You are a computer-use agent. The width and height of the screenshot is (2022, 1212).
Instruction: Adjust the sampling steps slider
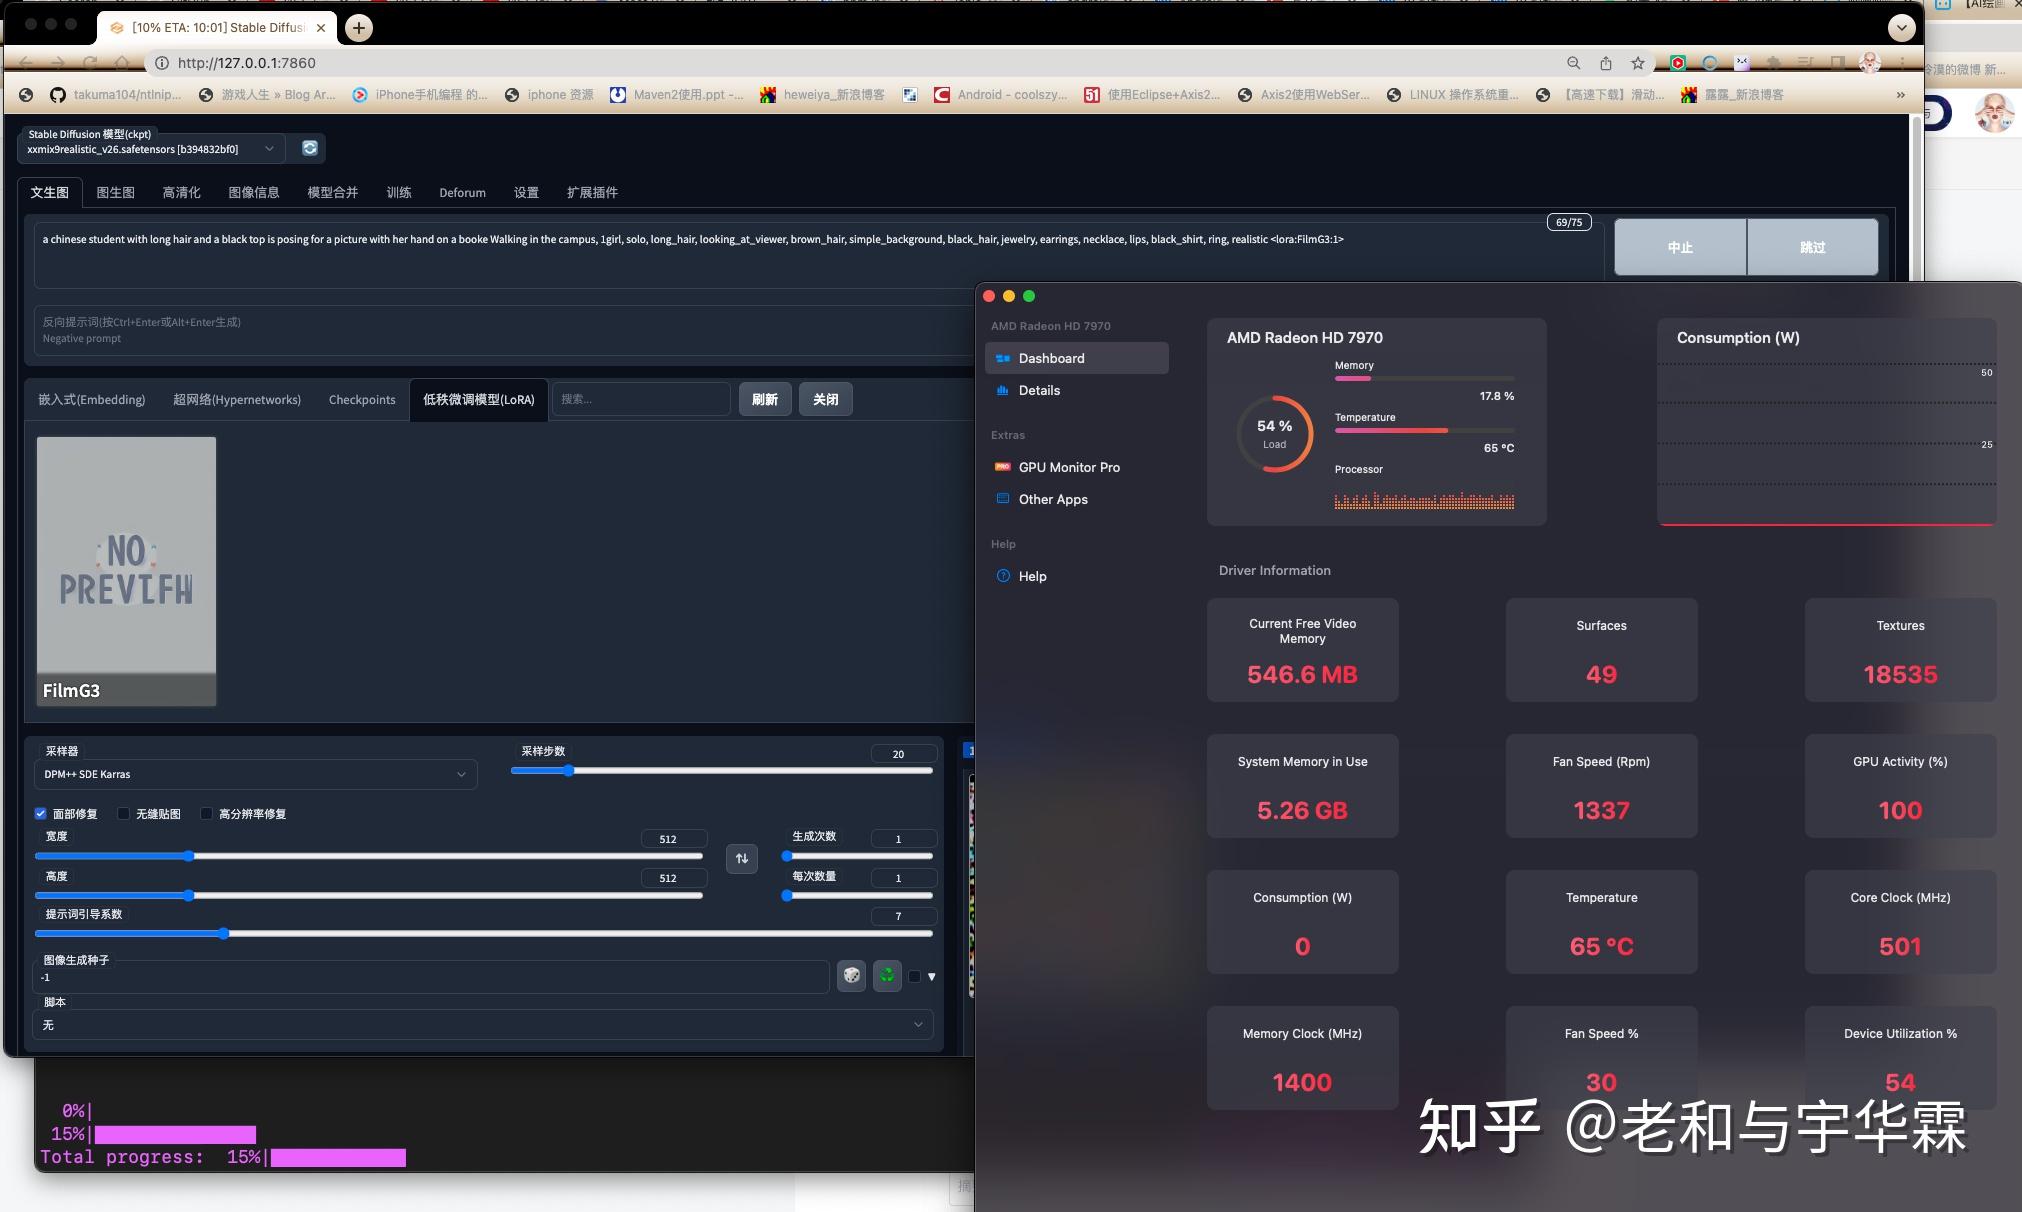tap(721, 771)
